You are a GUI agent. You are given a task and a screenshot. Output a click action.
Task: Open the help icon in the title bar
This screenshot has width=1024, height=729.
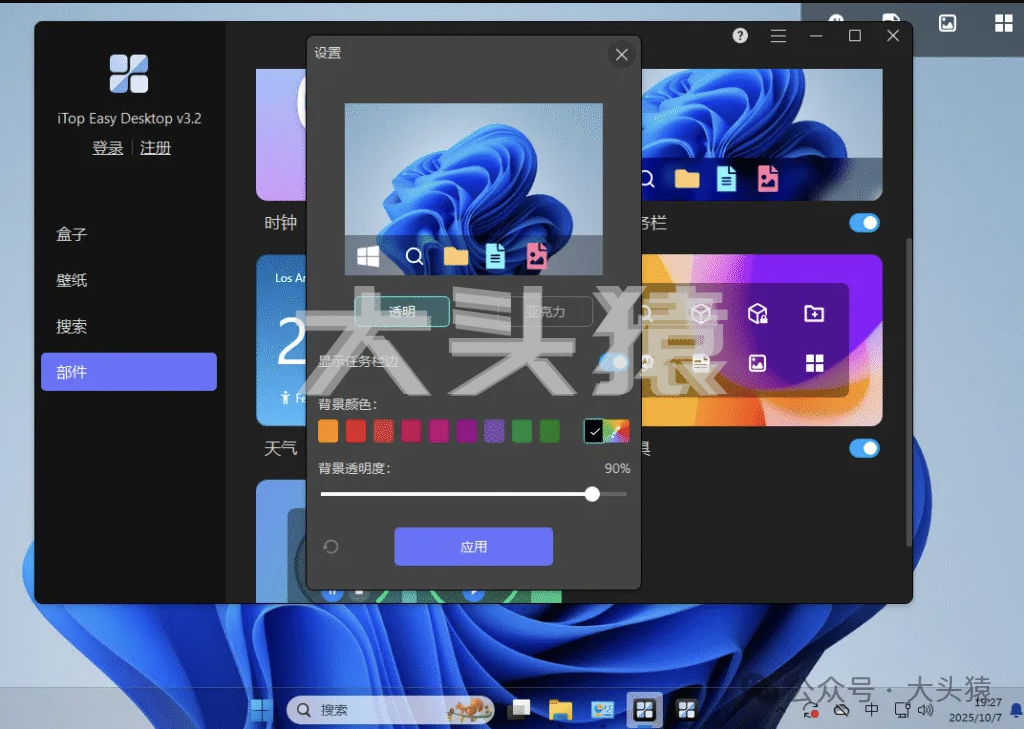coord(739,35)
